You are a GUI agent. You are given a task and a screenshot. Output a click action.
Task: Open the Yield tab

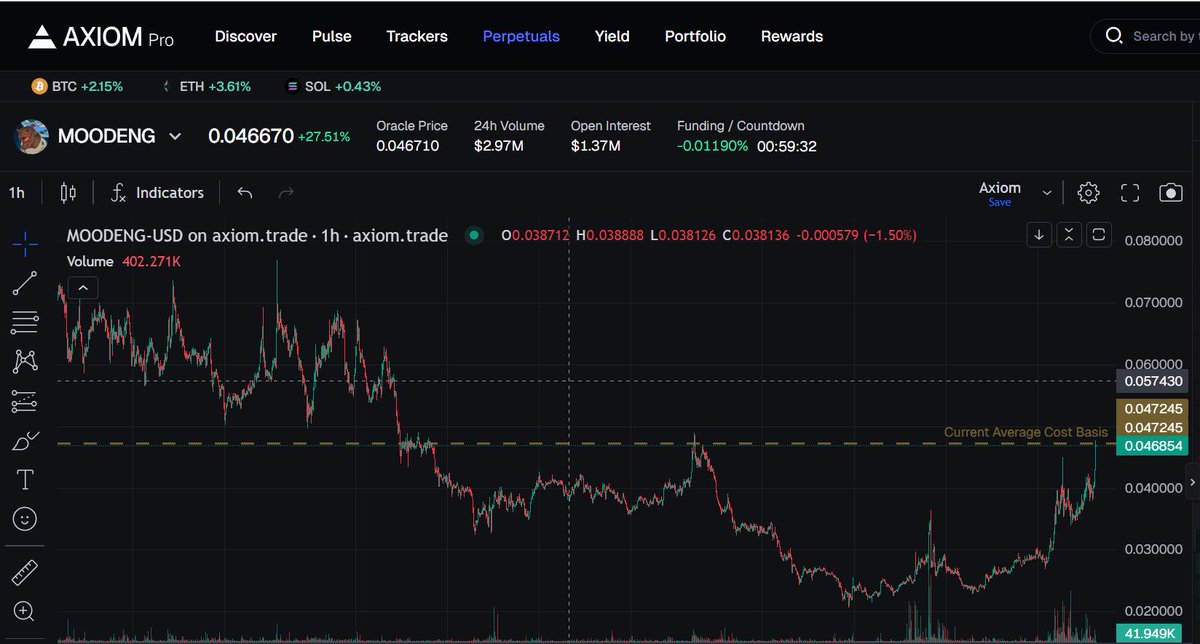(x=612, y=37)
